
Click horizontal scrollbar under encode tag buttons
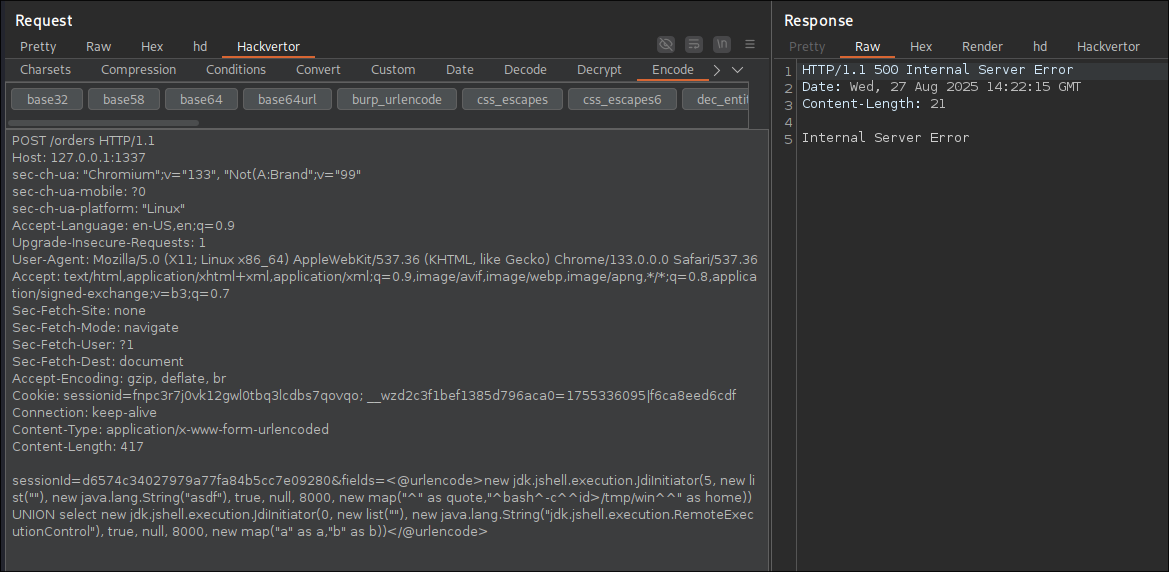(x=104, y=123)
